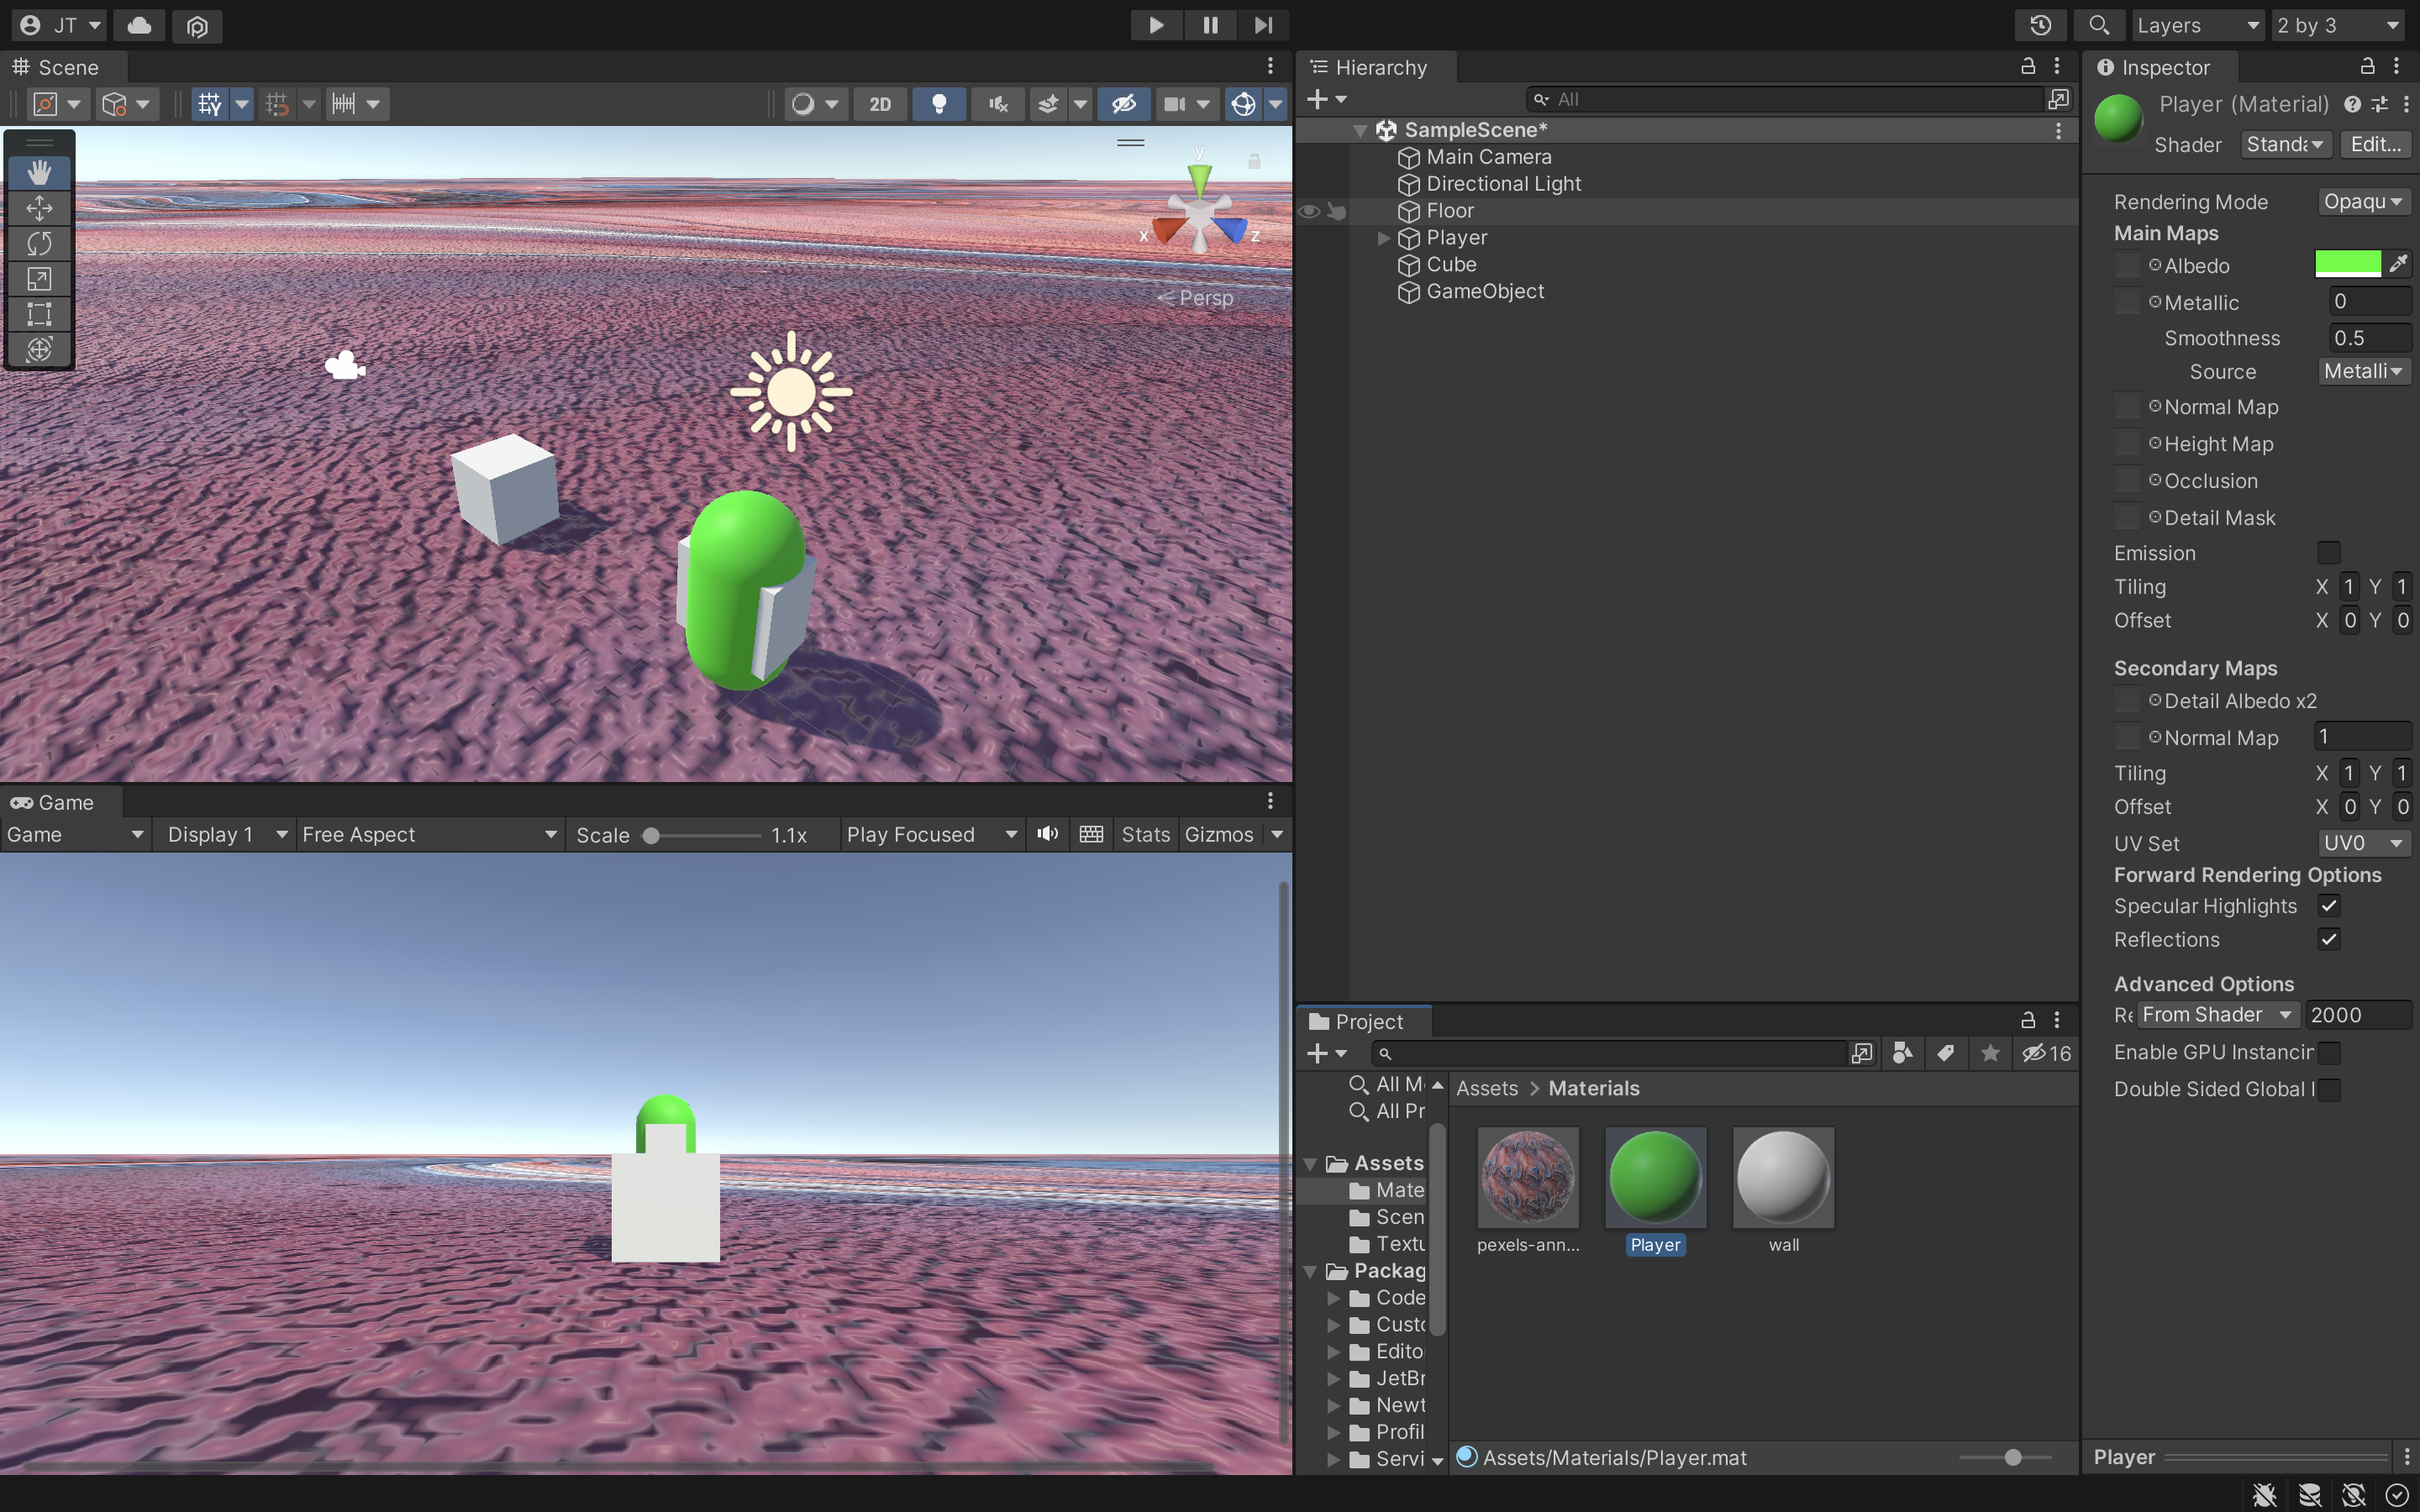Expand the Player object in Hierarchy
The height and width of the screenshot is (1512, 2420).
click(1383, 238)
